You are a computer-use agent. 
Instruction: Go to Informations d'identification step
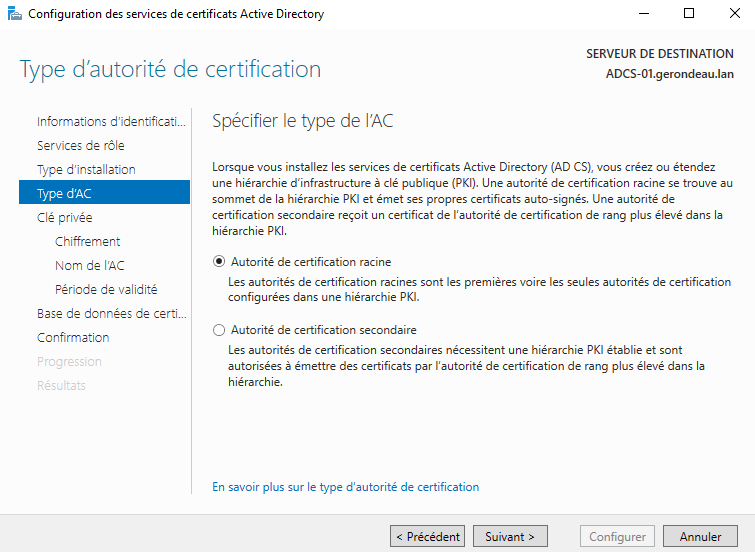(x=111, y=121)
